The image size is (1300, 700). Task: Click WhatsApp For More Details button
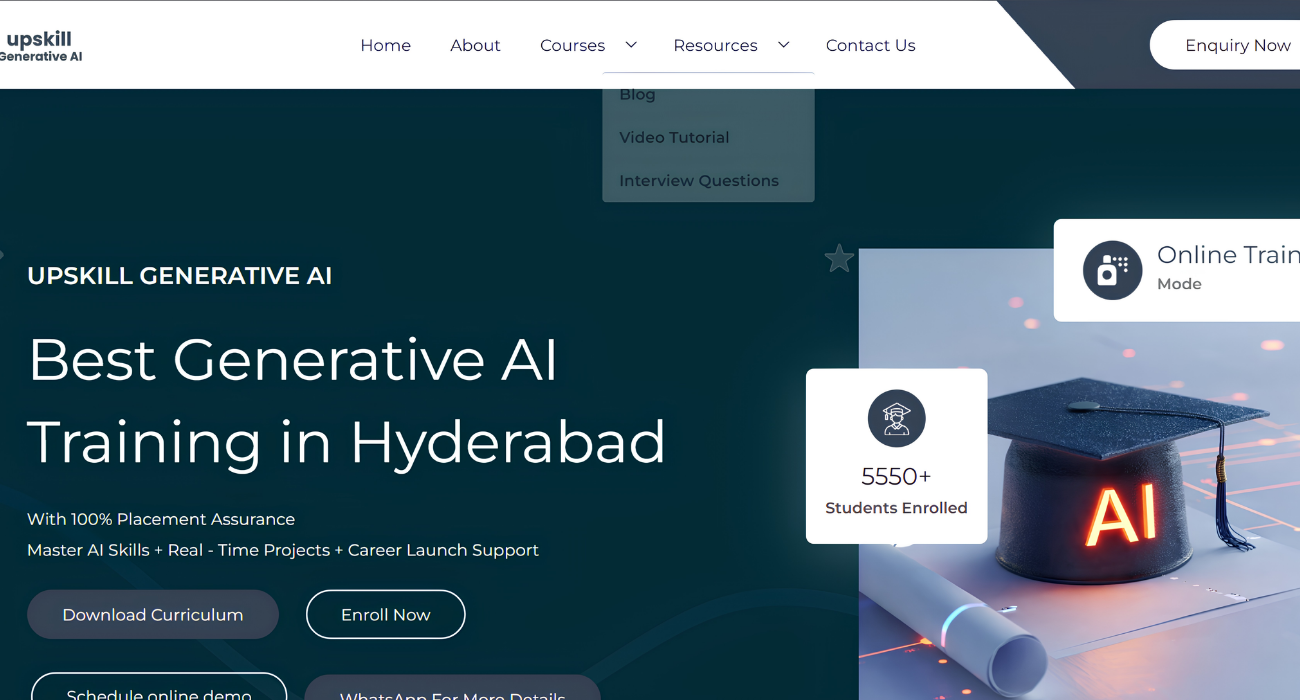pyautogui.click(x=452, y=688)
